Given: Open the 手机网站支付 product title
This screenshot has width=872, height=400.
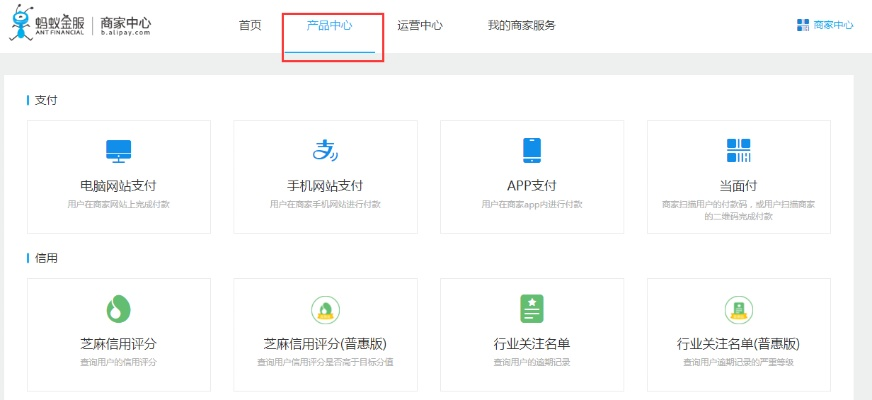Looking at the screenshot, I should tap(325, 186).
